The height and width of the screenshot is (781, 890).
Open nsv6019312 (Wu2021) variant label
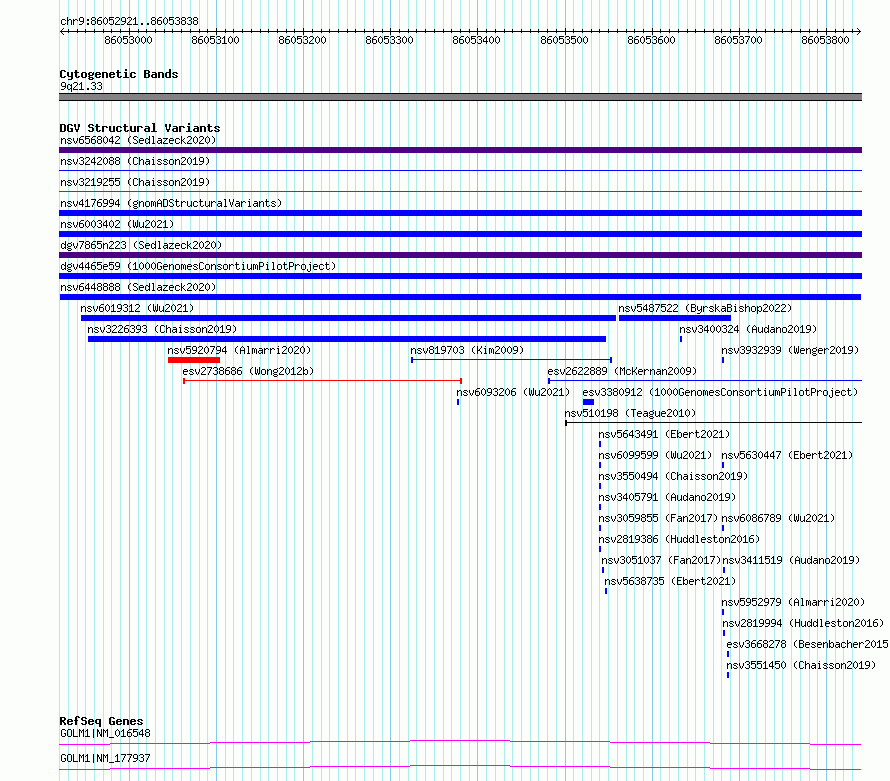[x=137, y=308]
